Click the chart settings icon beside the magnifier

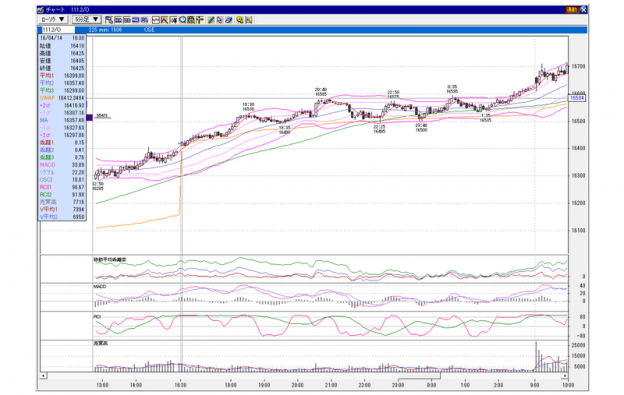point(191,19)
